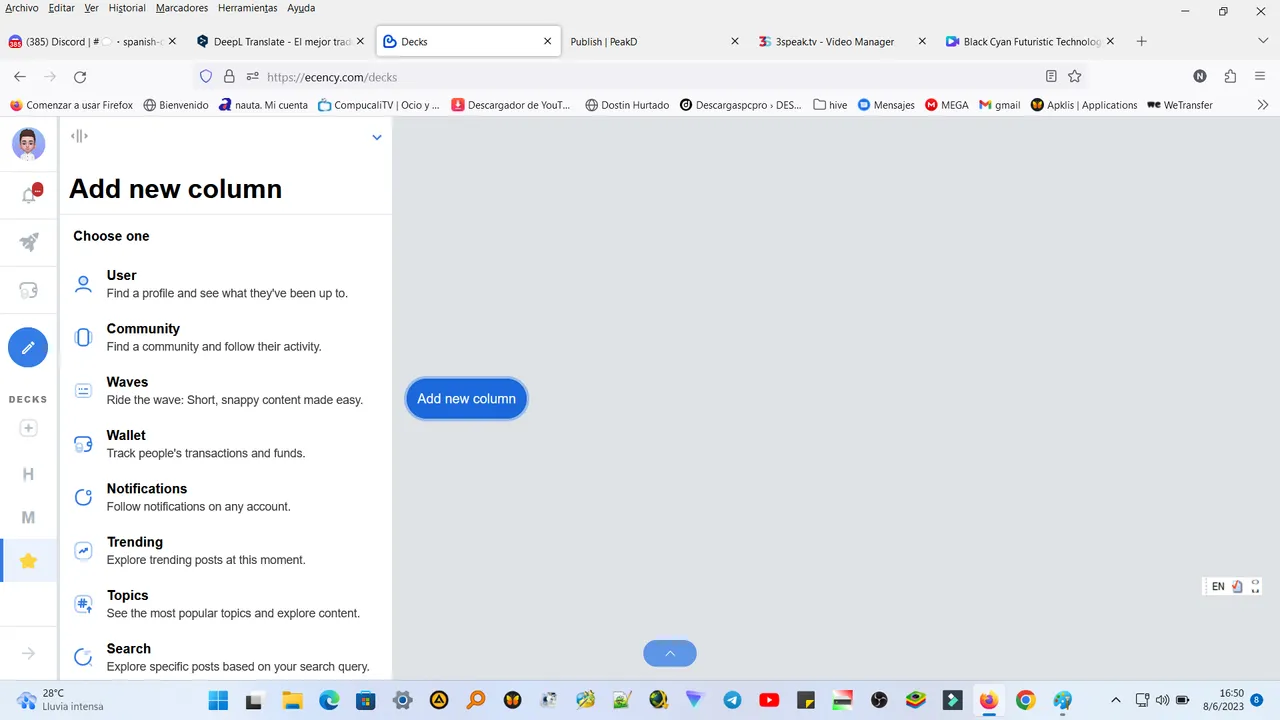Open a new browser tab
The height and width of the screenshot is (720, 1280).
(1142, 42)
